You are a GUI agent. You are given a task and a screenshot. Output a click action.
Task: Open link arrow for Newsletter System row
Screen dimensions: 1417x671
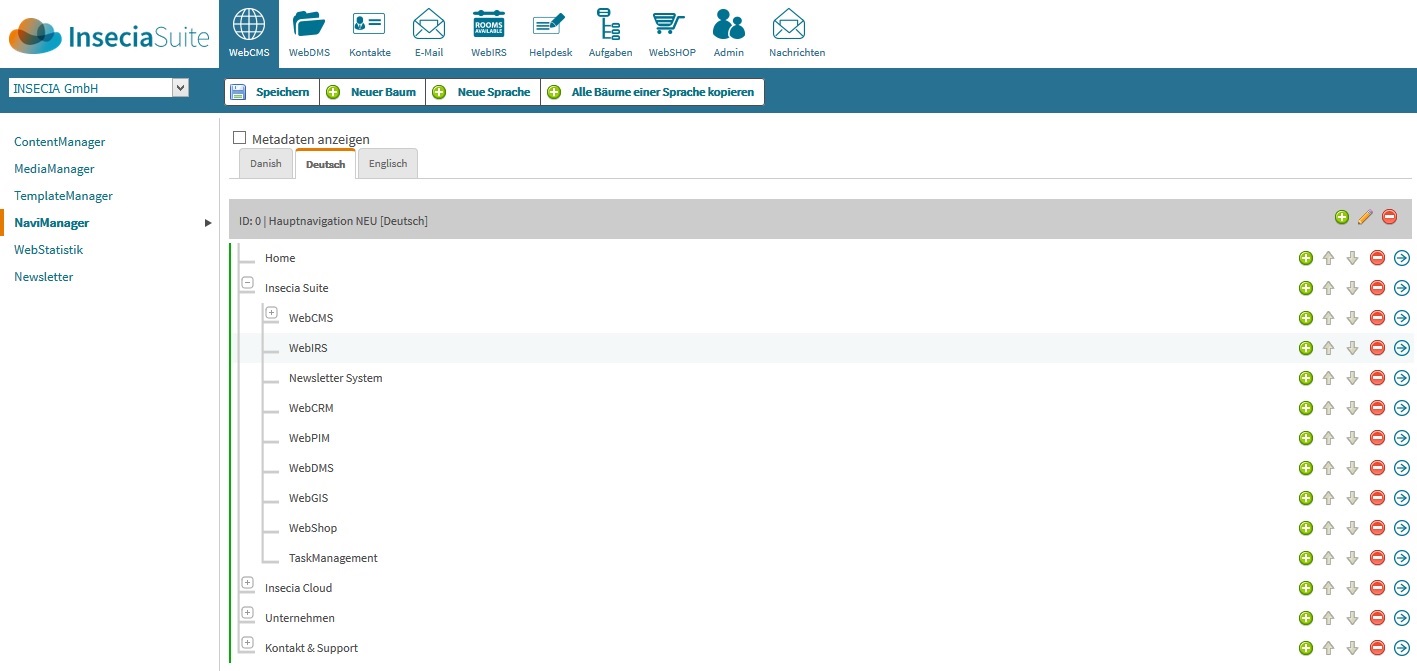[1401, 378]
